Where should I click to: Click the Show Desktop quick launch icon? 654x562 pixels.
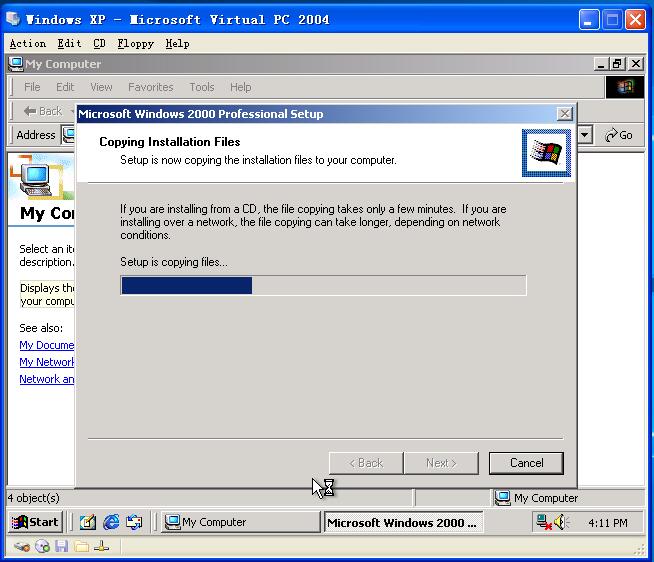[88, 522]
